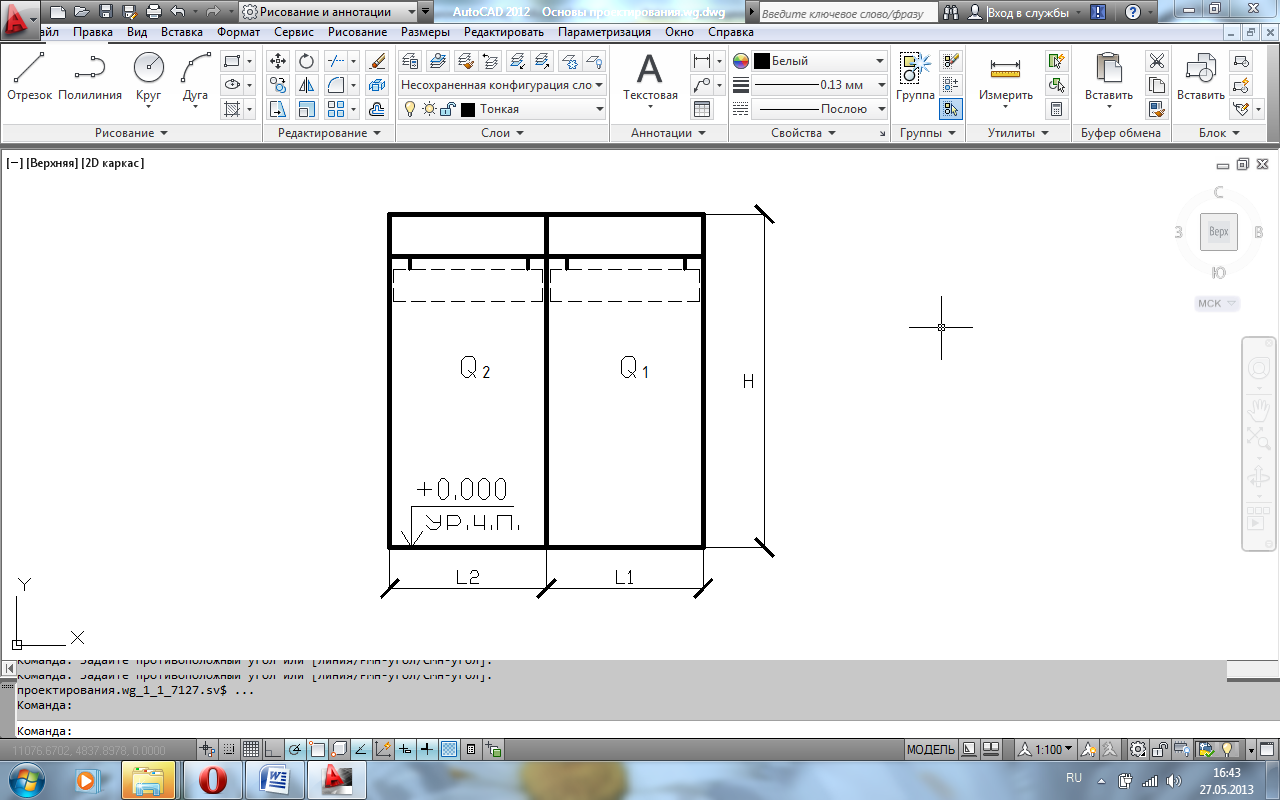Select the Полилиния tool
Screen dimensions: 1280x800
90,77
